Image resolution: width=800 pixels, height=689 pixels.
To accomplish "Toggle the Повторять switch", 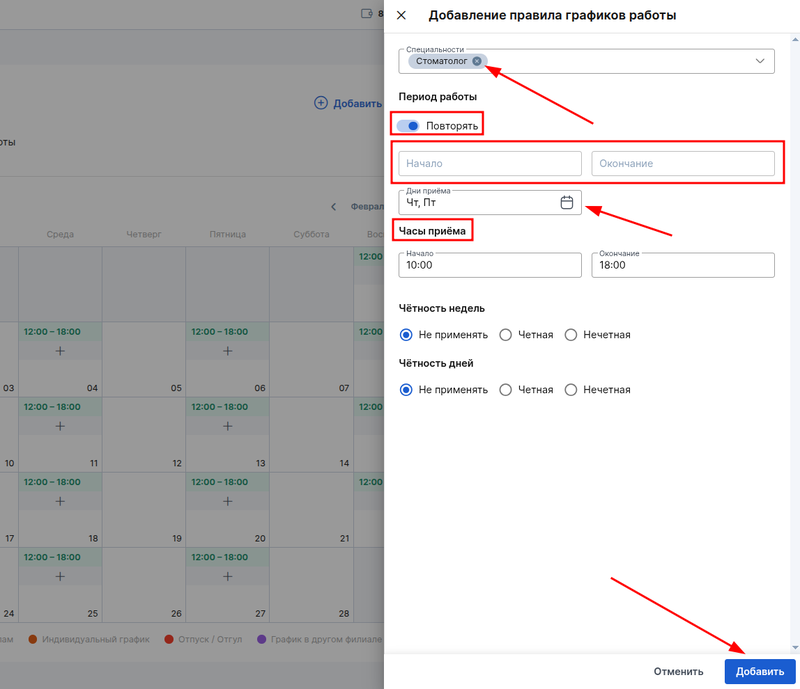I will pyautogui.click(x=408, y=126).
